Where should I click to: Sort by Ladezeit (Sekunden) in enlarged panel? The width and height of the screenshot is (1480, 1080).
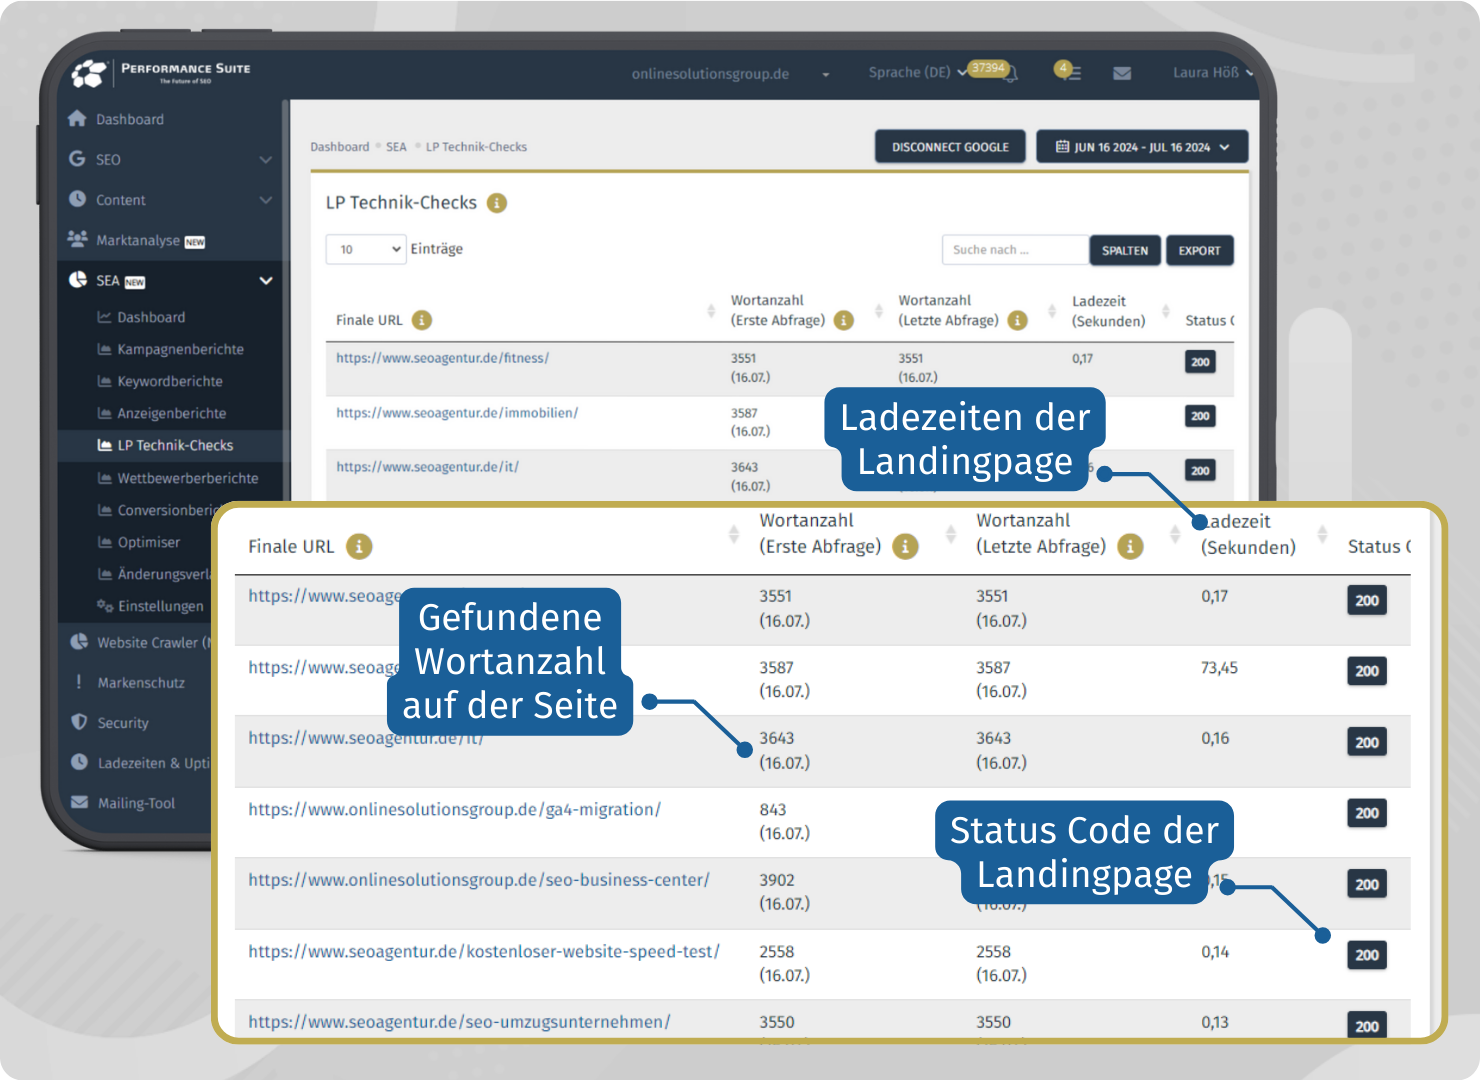pyautogui.click(x=1322, y=534)
